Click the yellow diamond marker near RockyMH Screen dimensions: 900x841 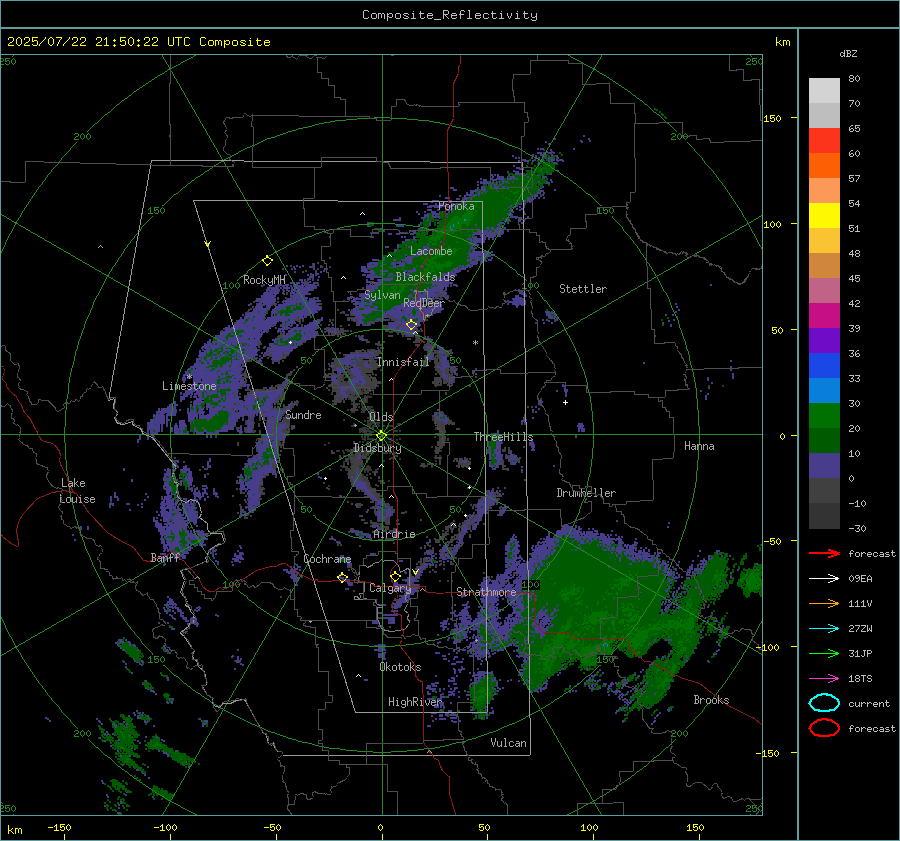point(267,261)
